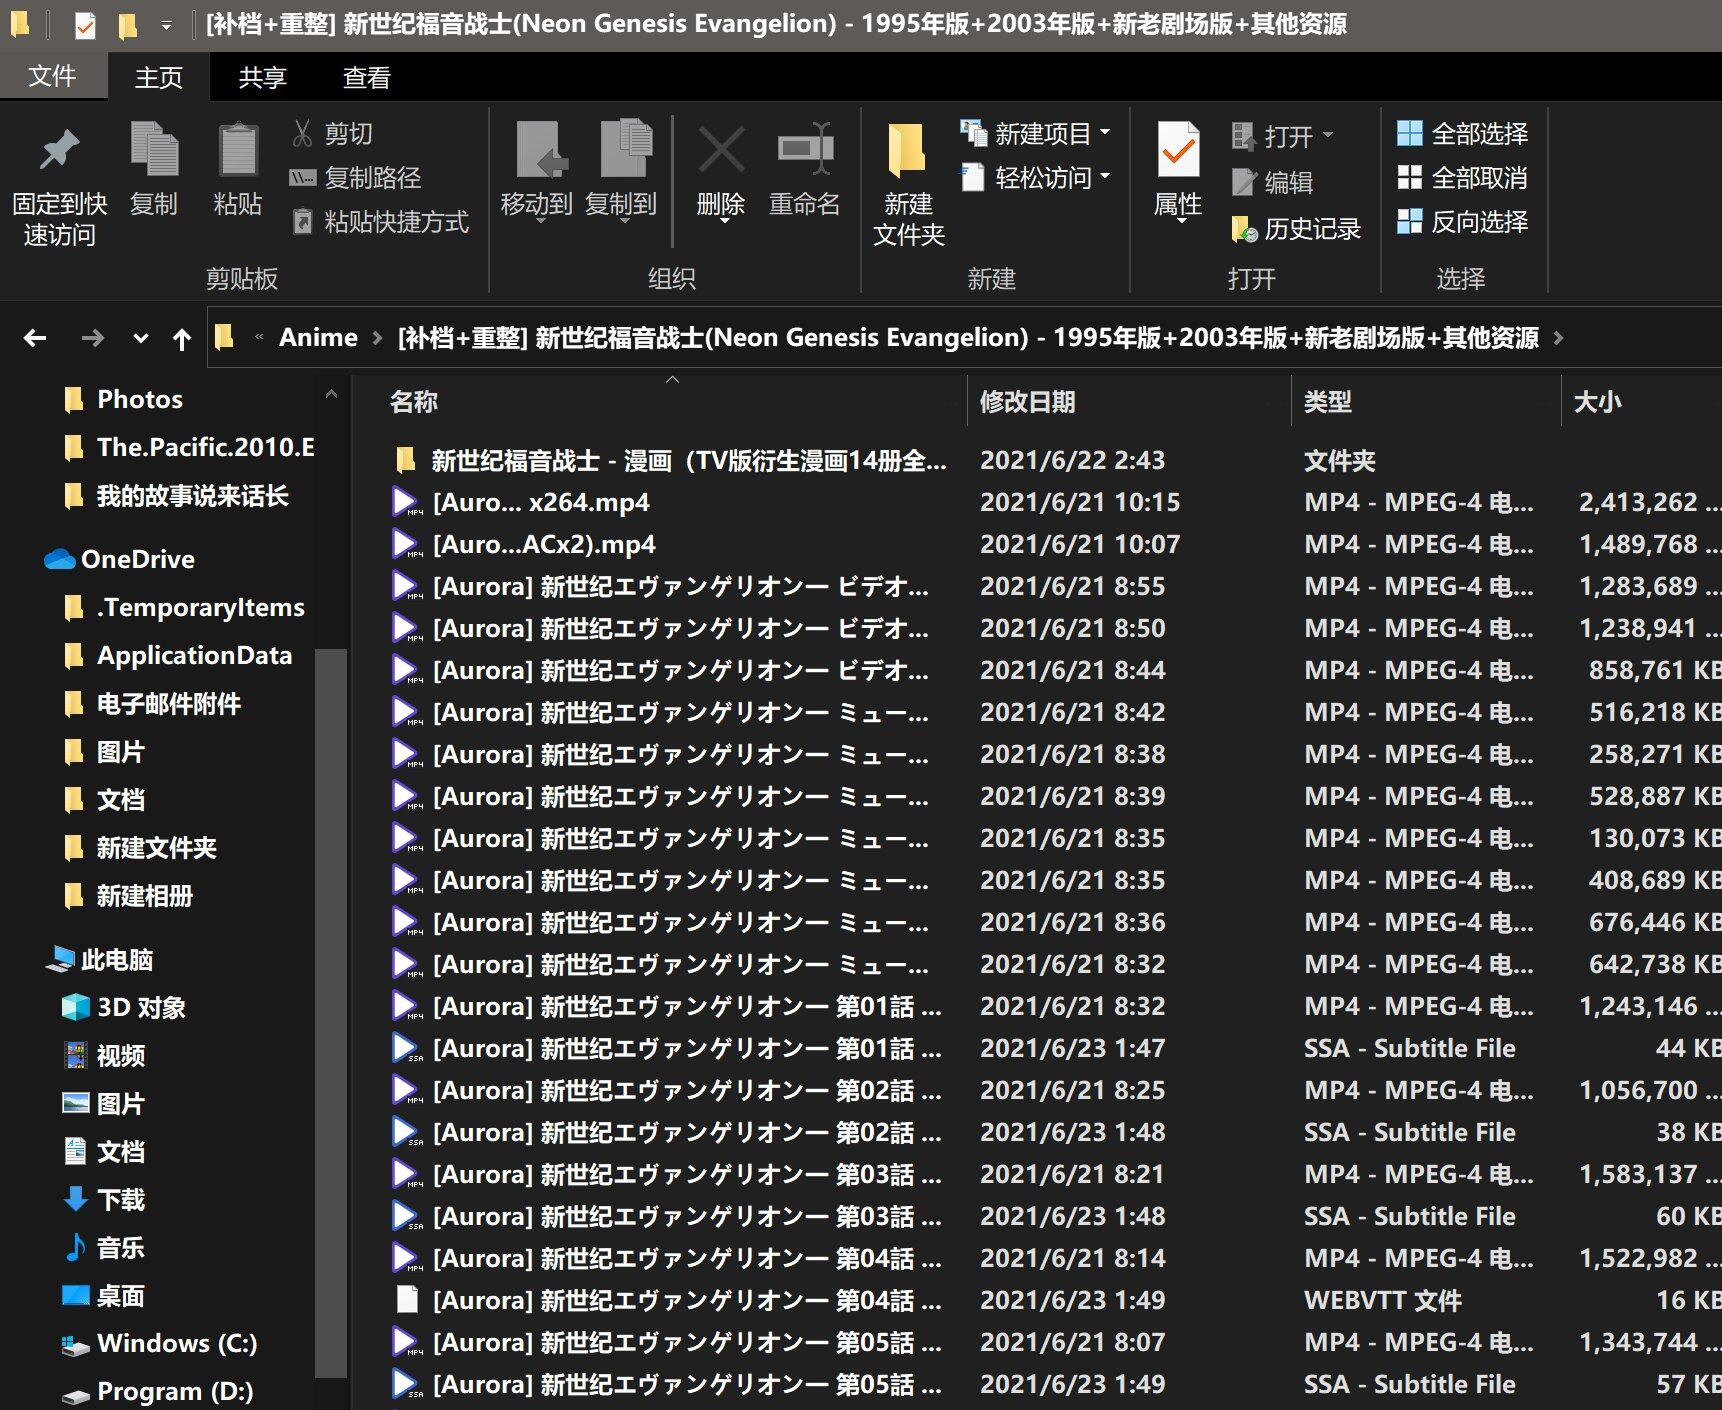Open Program (D:) drive
Image resolution: width=1722 pixels, height=1410 pixels.
click(158, 1391)
